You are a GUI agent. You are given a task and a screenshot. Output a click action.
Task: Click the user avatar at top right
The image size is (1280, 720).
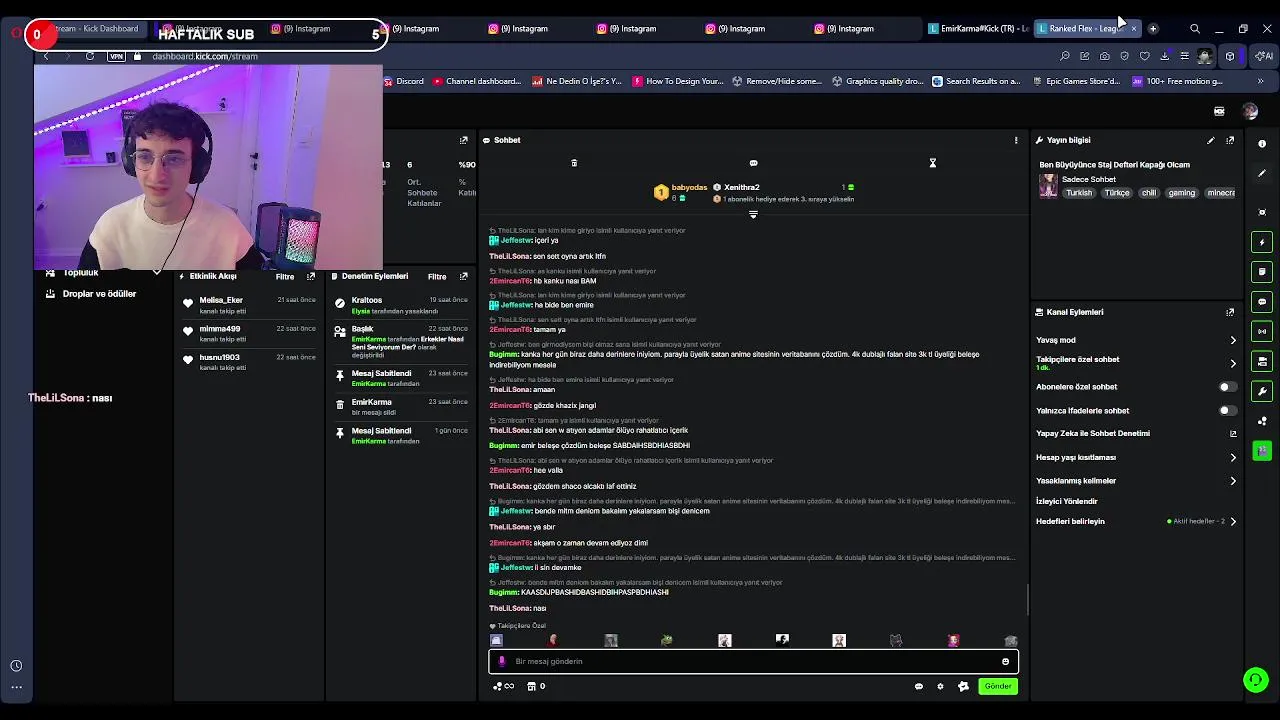click(1250, 111)
